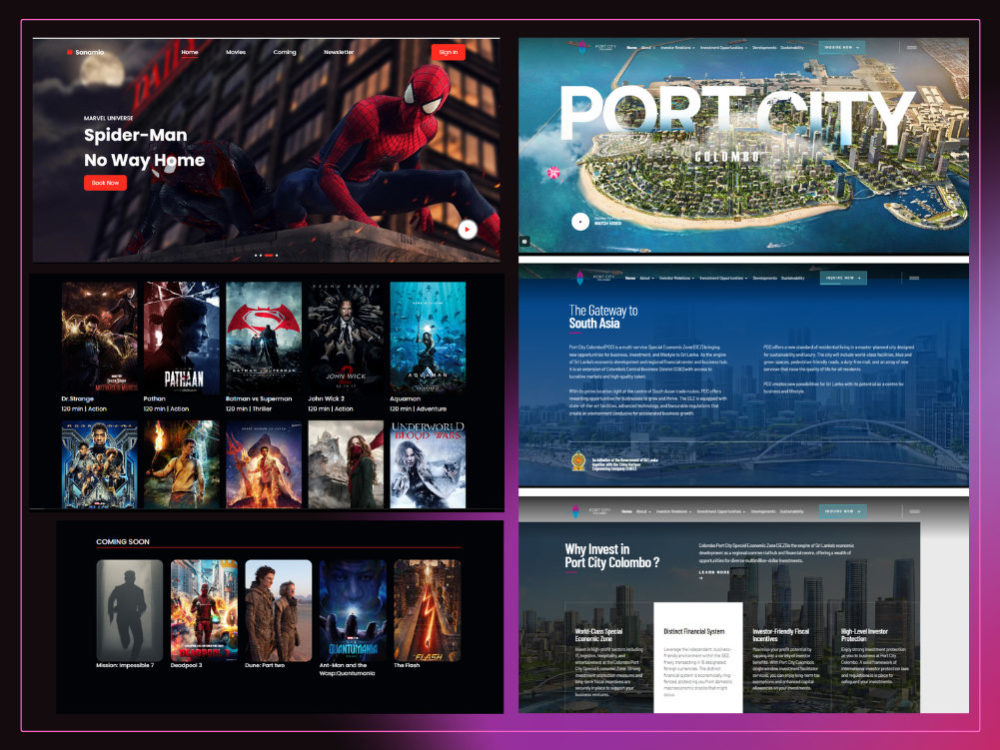Open the hamburger menu on the Why Invest screen

(915, 511)
